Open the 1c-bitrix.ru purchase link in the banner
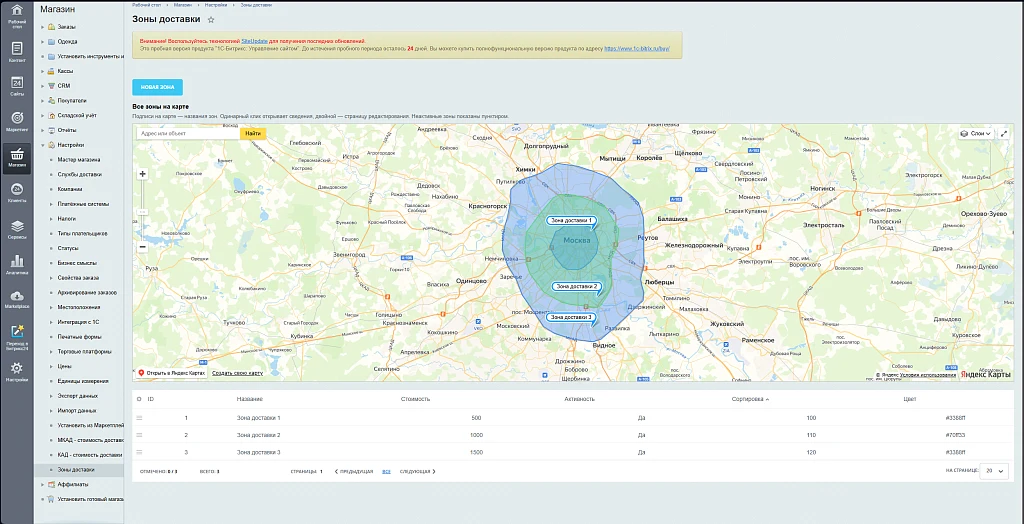Screen dimensions: 1024x524 [x=638, y=48]
